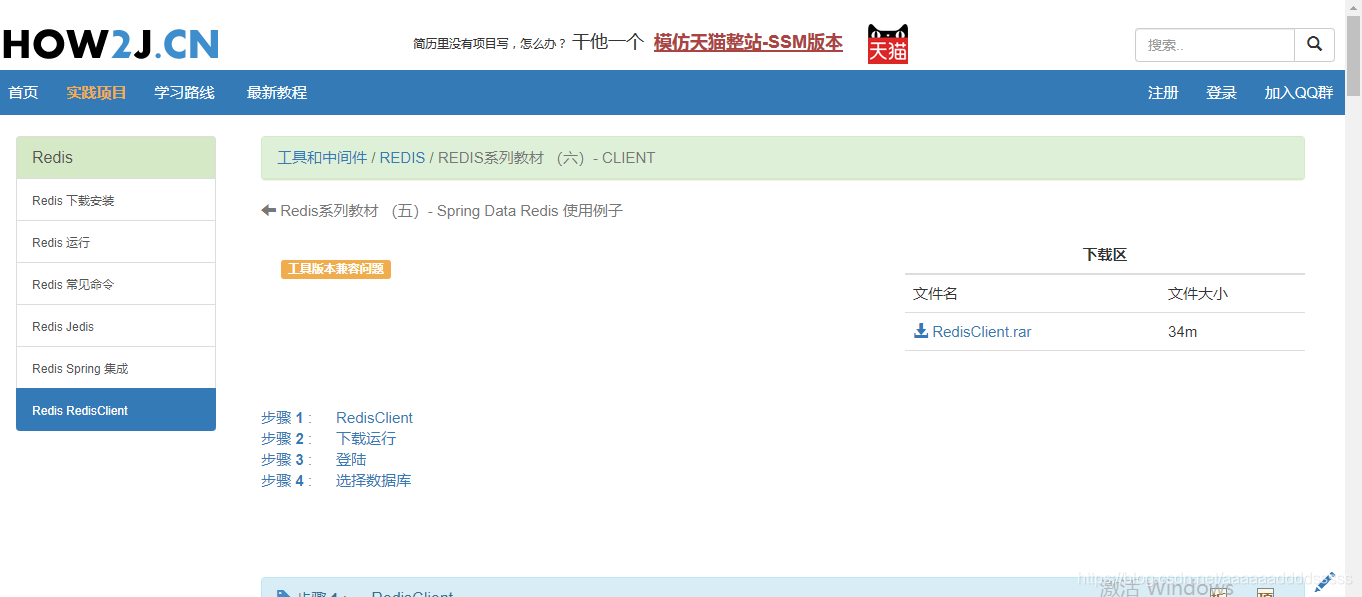
Task: Click 注册 in the top navigation
Action: [1163, 92]
